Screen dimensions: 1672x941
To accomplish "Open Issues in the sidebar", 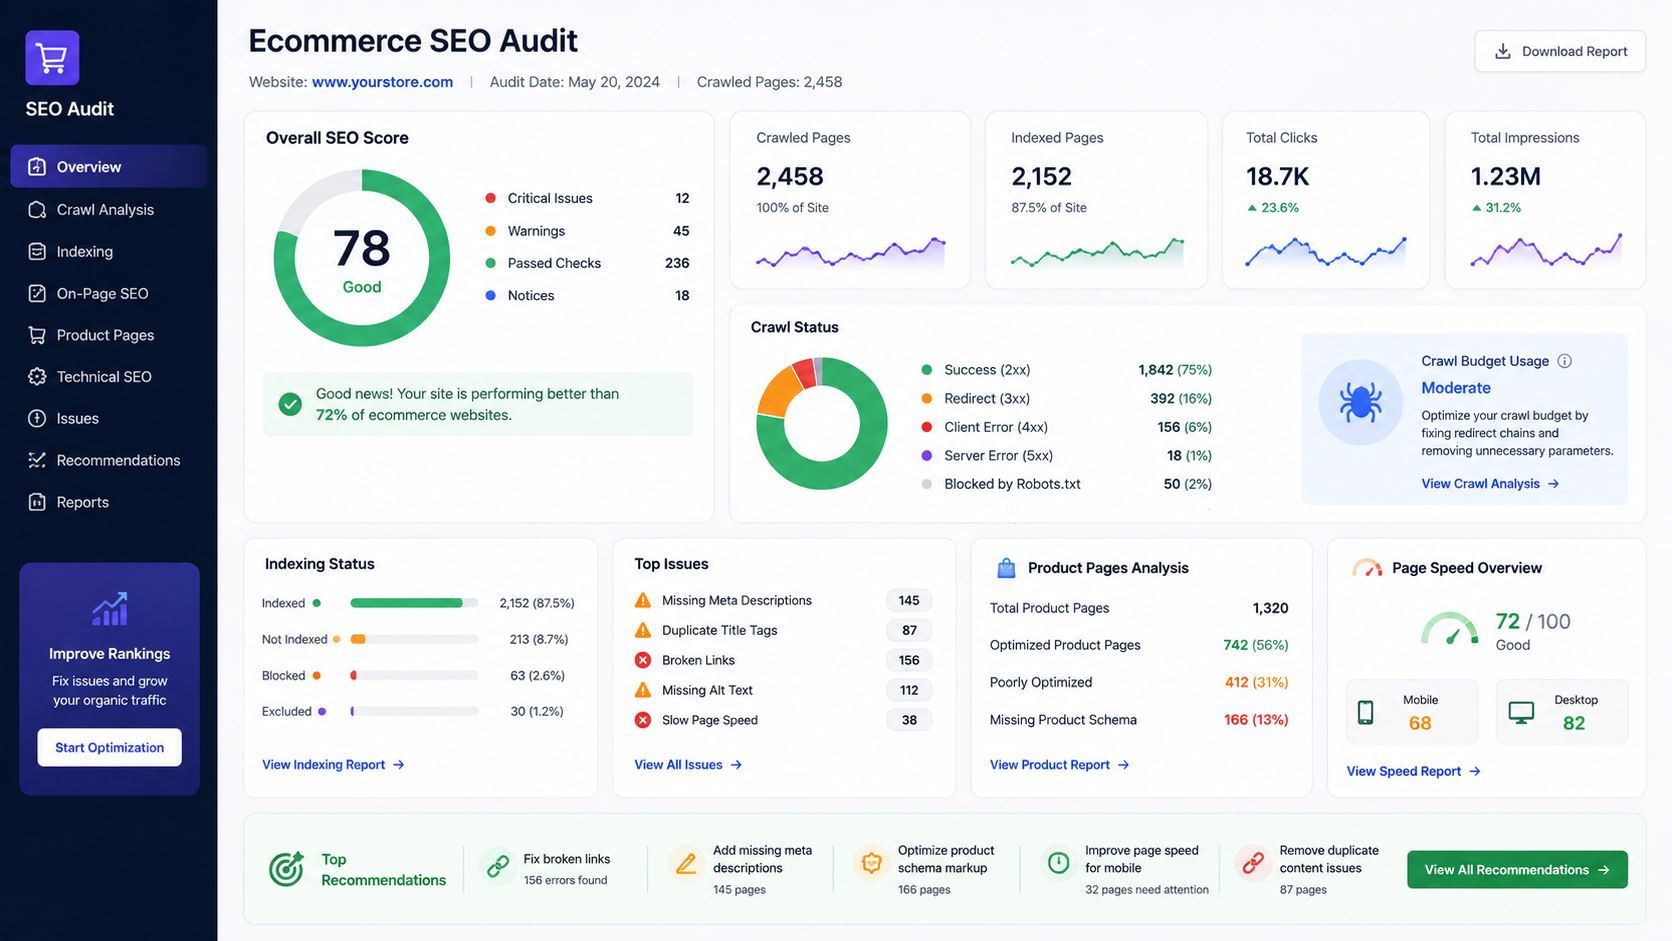I will point(109,418).
